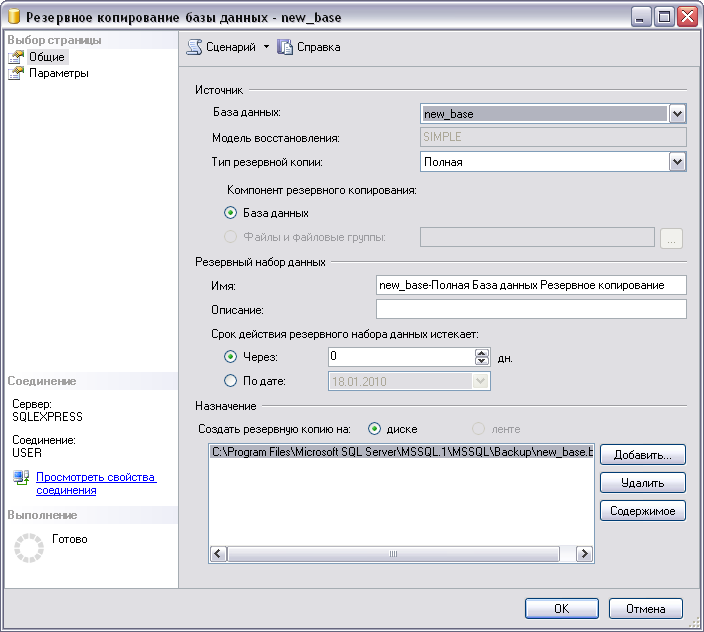Click the destination list horizontal scrollbar

click(x=400, y=554)
